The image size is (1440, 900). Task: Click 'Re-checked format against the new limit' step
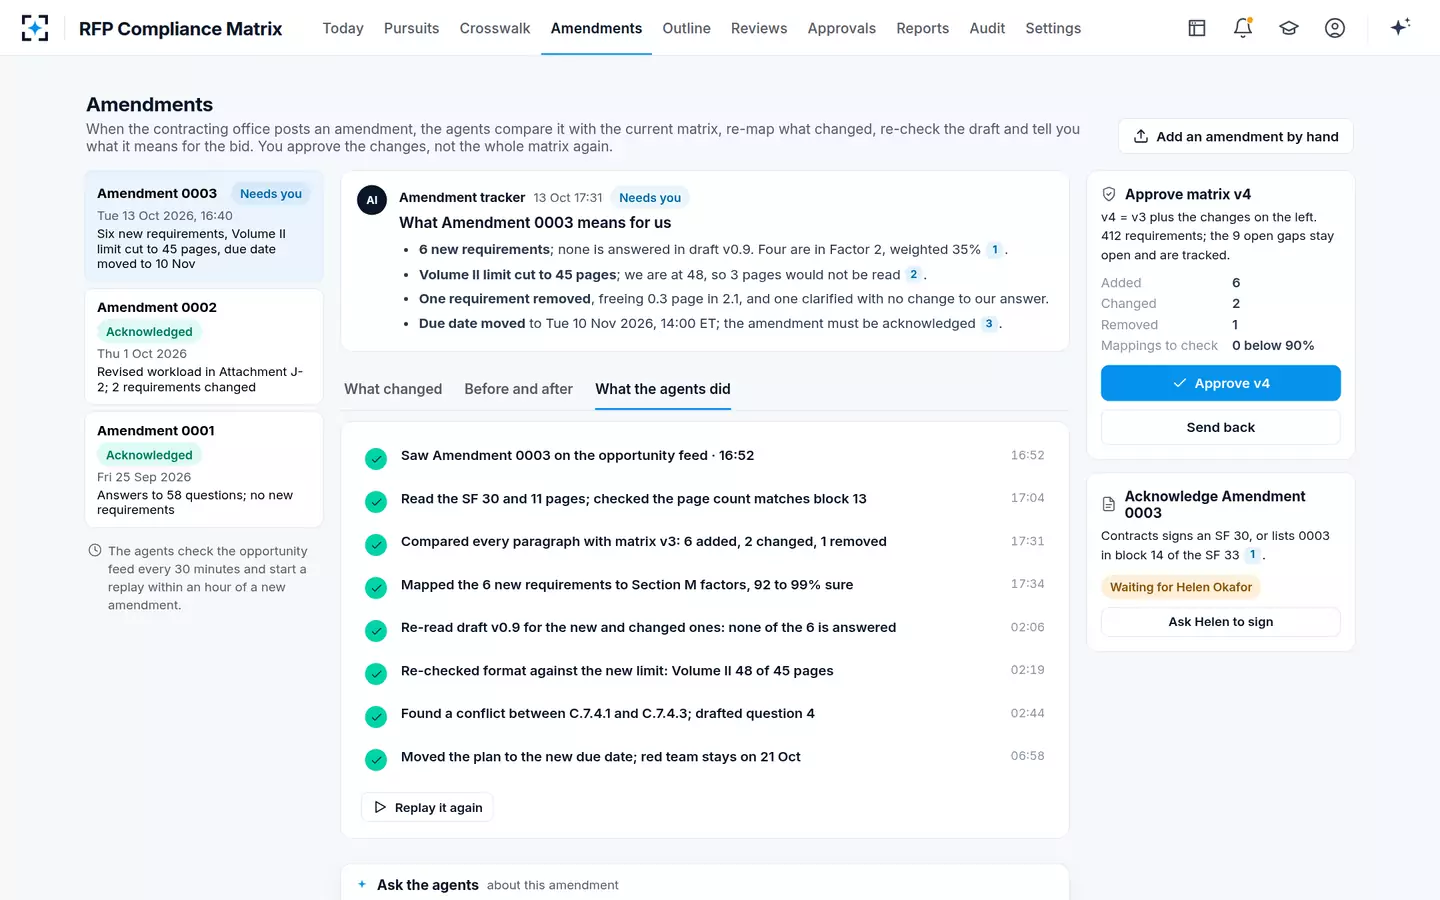705,671
